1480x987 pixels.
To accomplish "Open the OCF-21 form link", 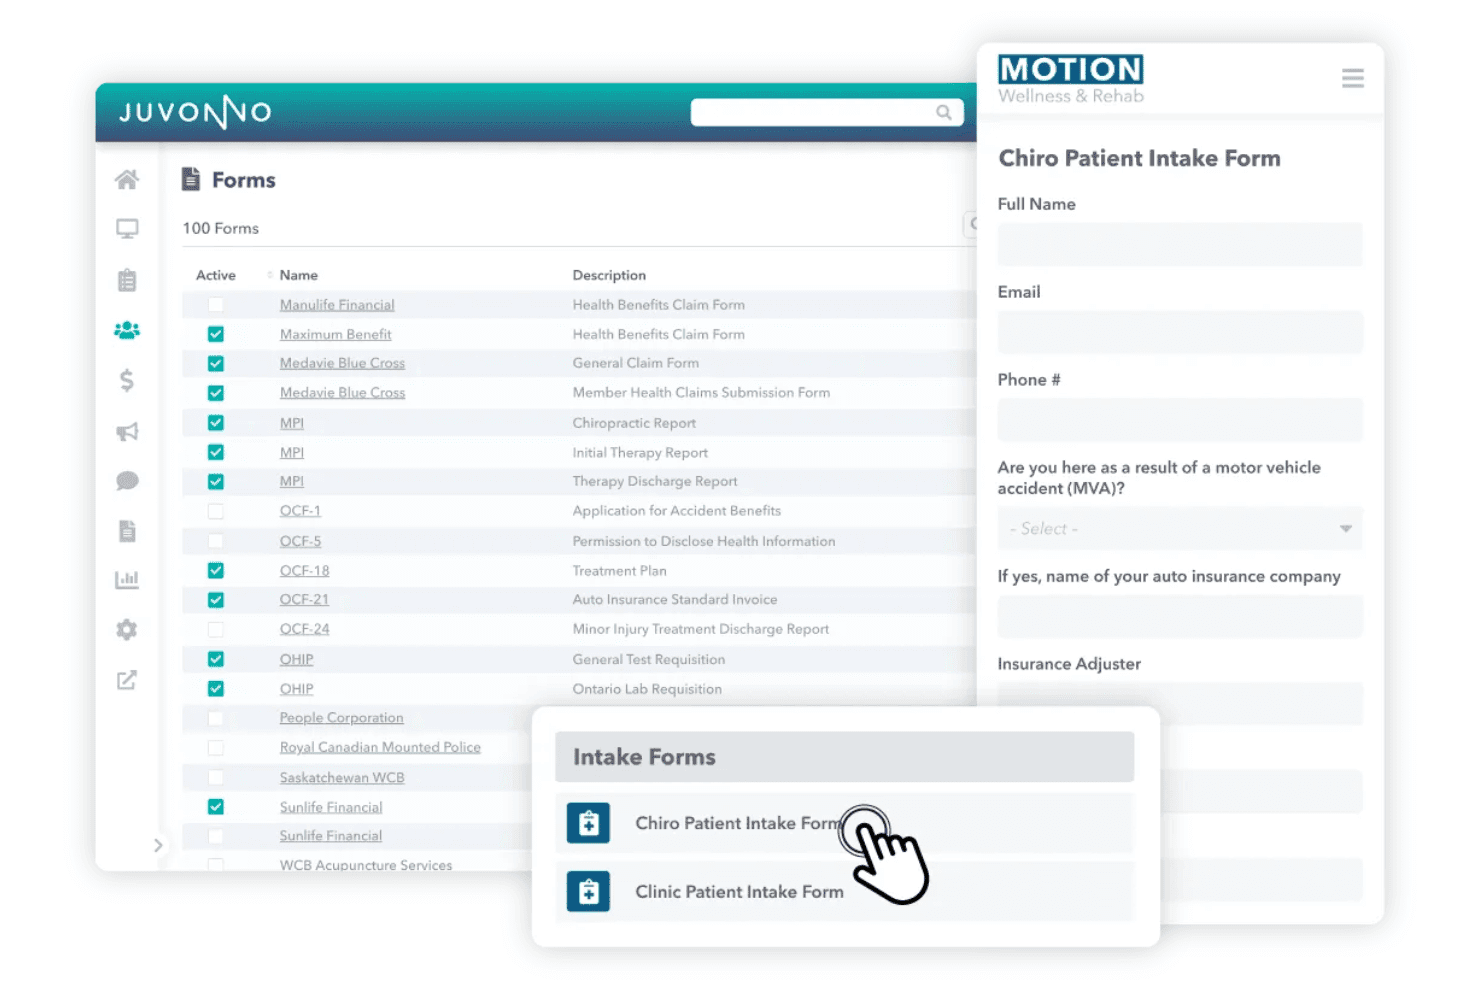I will coord(304,600).
